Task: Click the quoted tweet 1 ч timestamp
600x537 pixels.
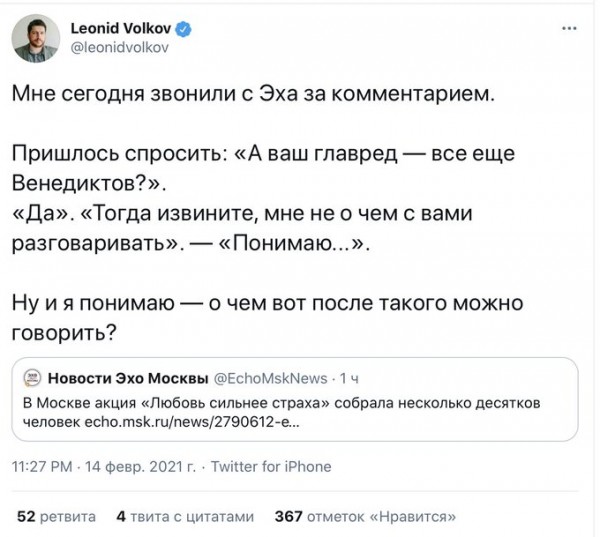Action: [x=349, y=378]
